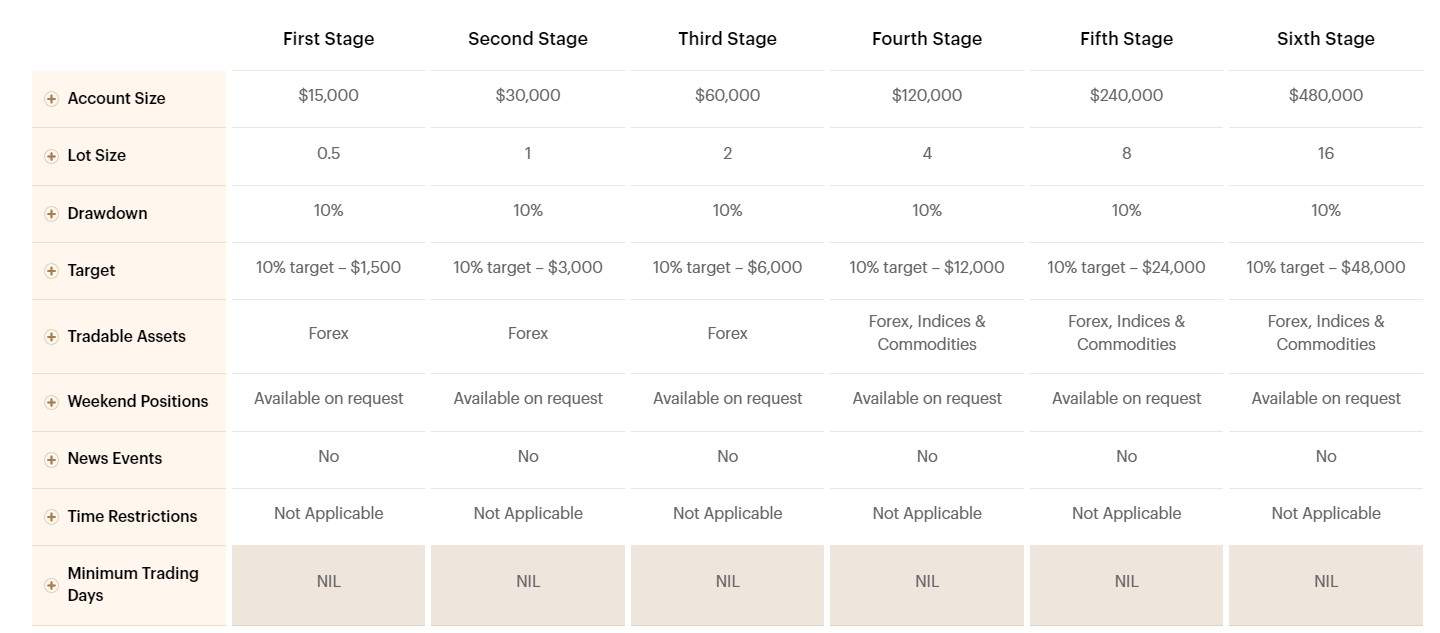Click the Second Stage NIL cell
Image resolution: width=1440 pixels, height=633 pixels.
pos(528,582)
